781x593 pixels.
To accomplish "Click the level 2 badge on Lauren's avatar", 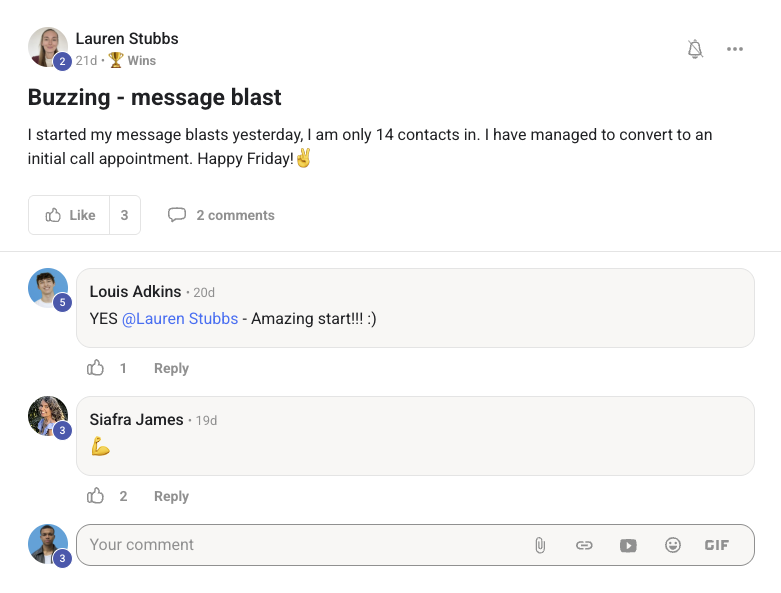I will tap(62, 61).
